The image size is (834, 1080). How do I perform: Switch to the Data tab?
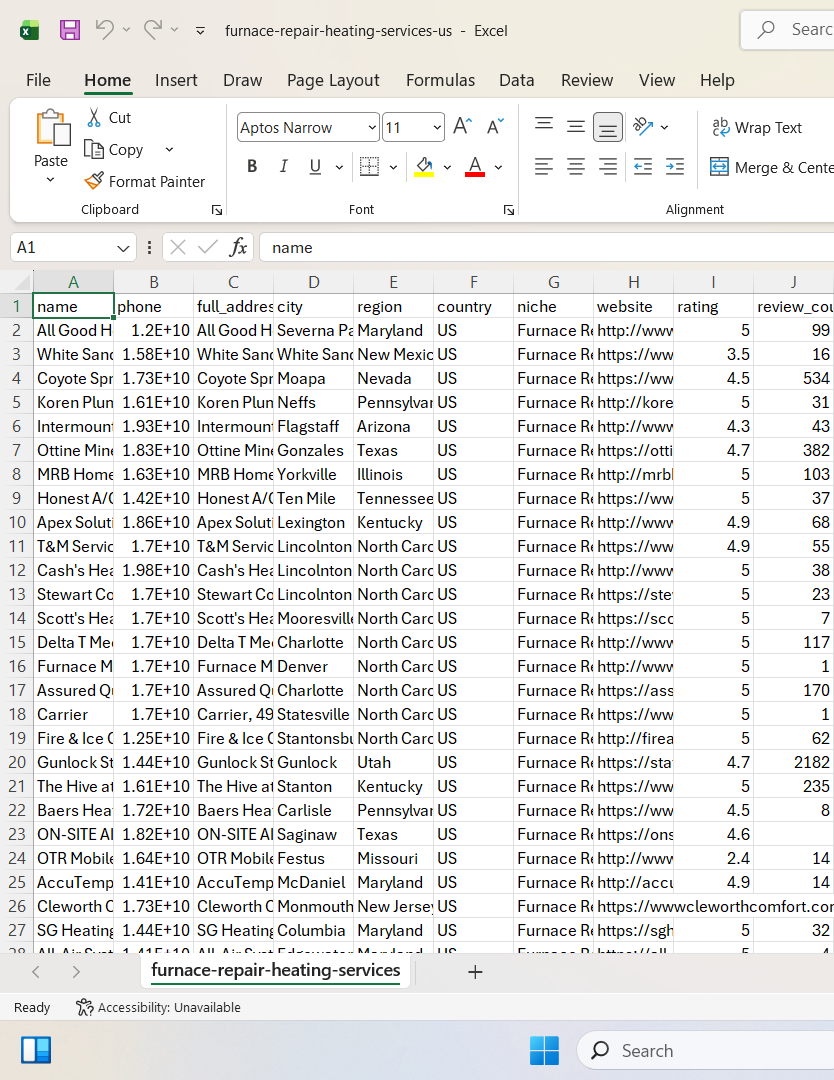517,80
